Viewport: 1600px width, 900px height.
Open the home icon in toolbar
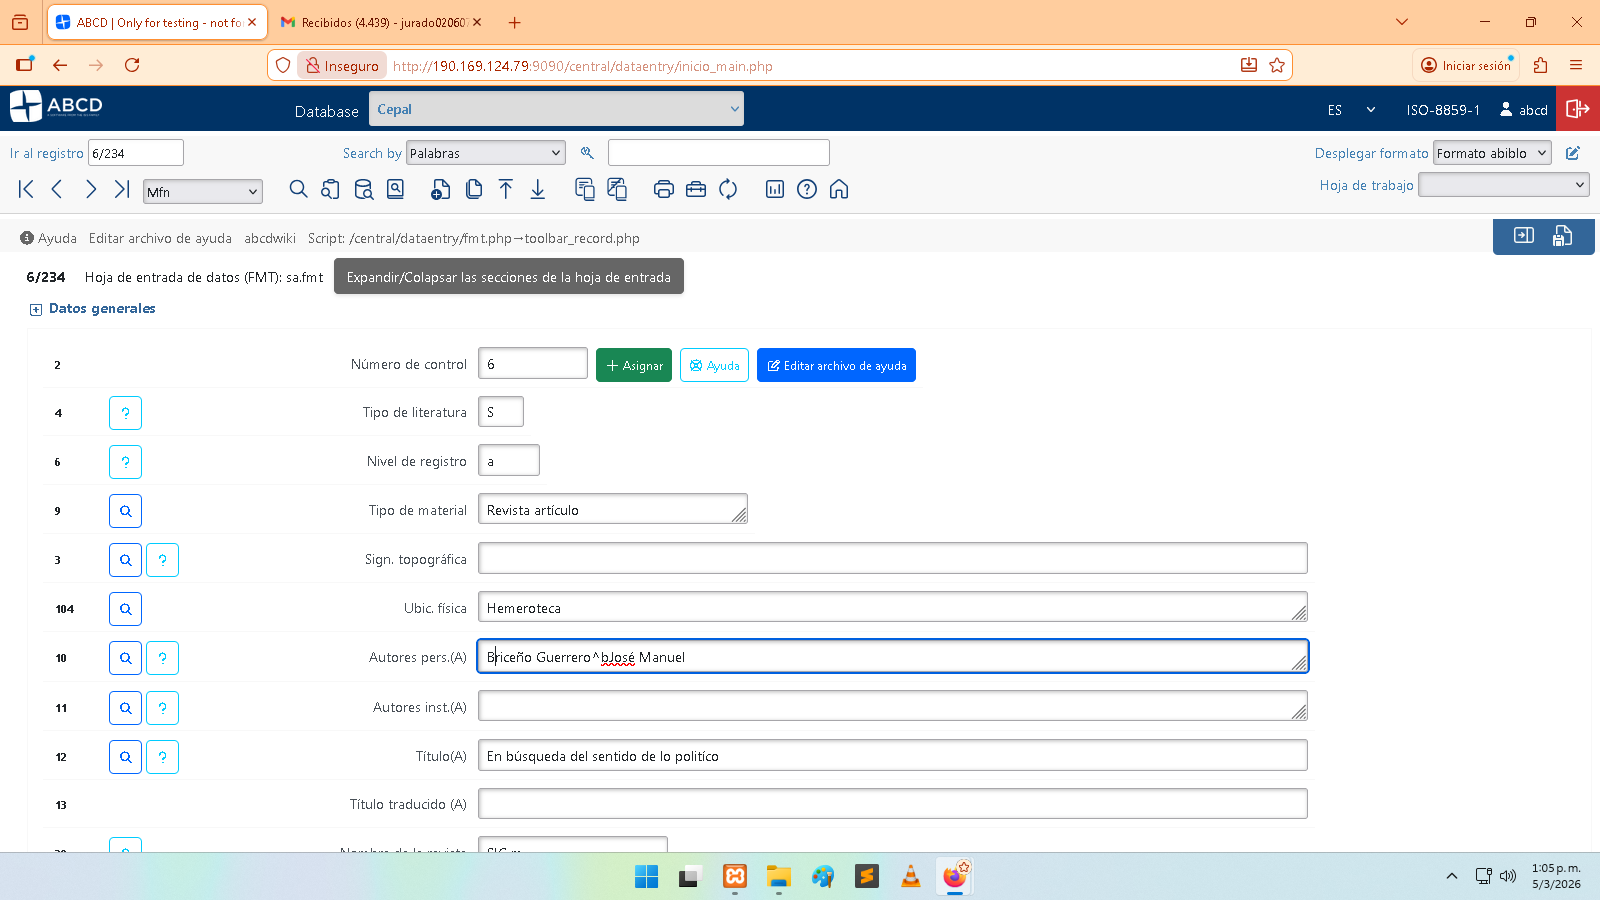coord(839,189)
